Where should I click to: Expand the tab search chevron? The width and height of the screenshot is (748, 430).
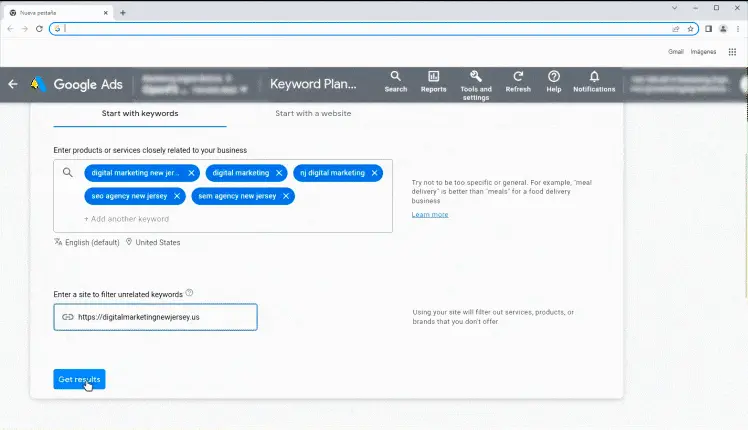[674, 8]
